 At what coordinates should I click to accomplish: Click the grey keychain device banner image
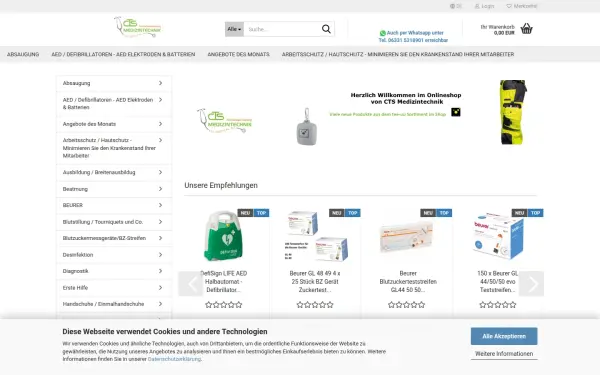click(x=306, y=127)
